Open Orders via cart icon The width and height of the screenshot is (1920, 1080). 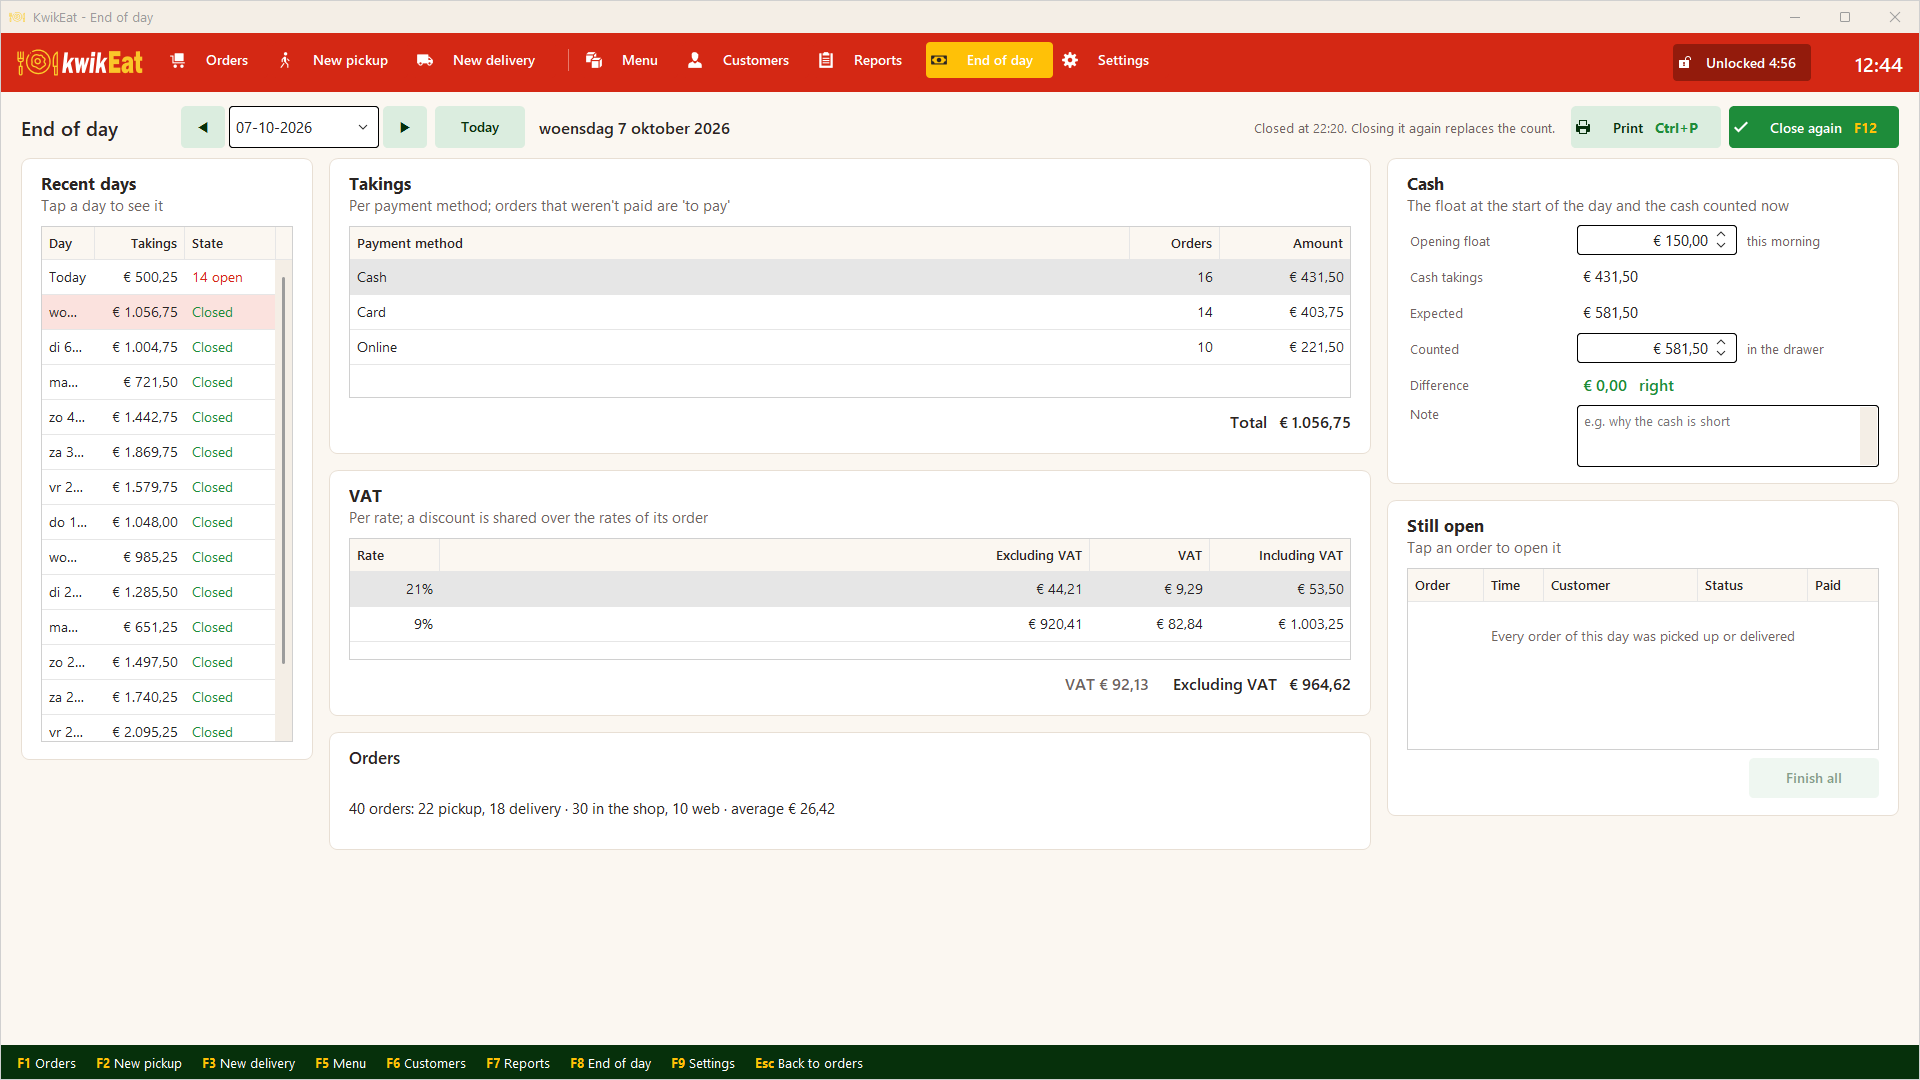pyautogui.click(x=178, y=61)
